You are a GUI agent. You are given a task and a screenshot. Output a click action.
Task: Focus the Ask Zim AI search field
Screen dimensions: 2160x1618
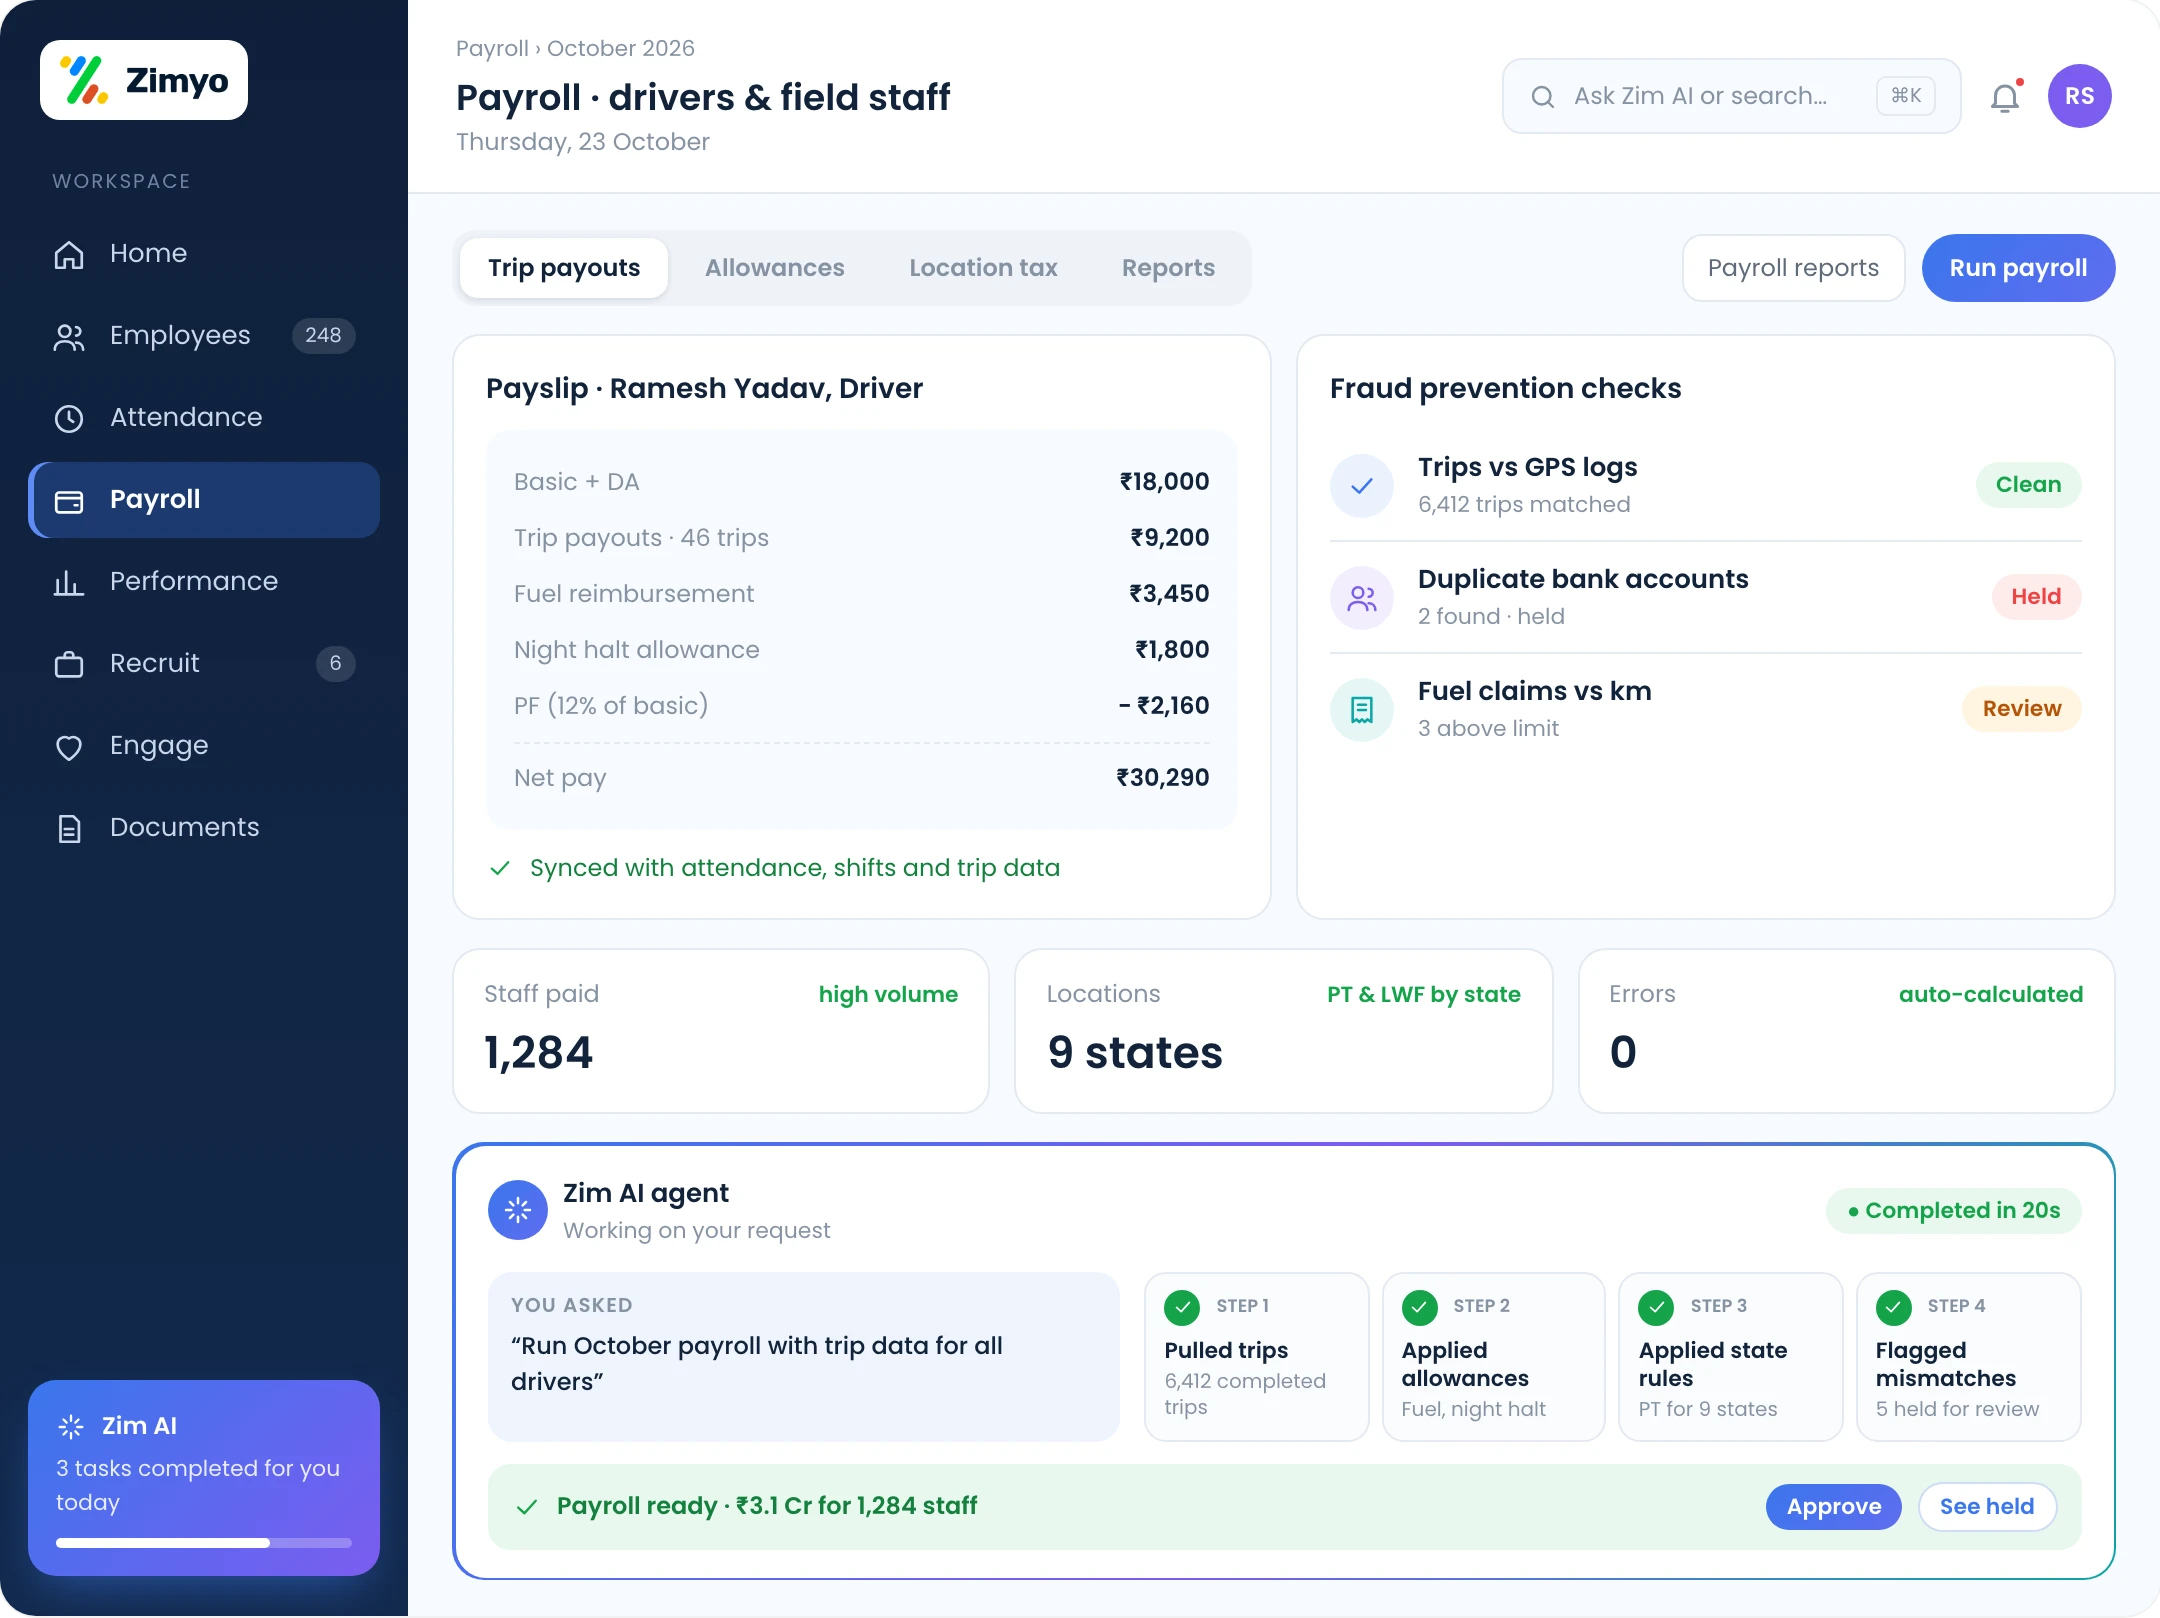coord(1731,96)
